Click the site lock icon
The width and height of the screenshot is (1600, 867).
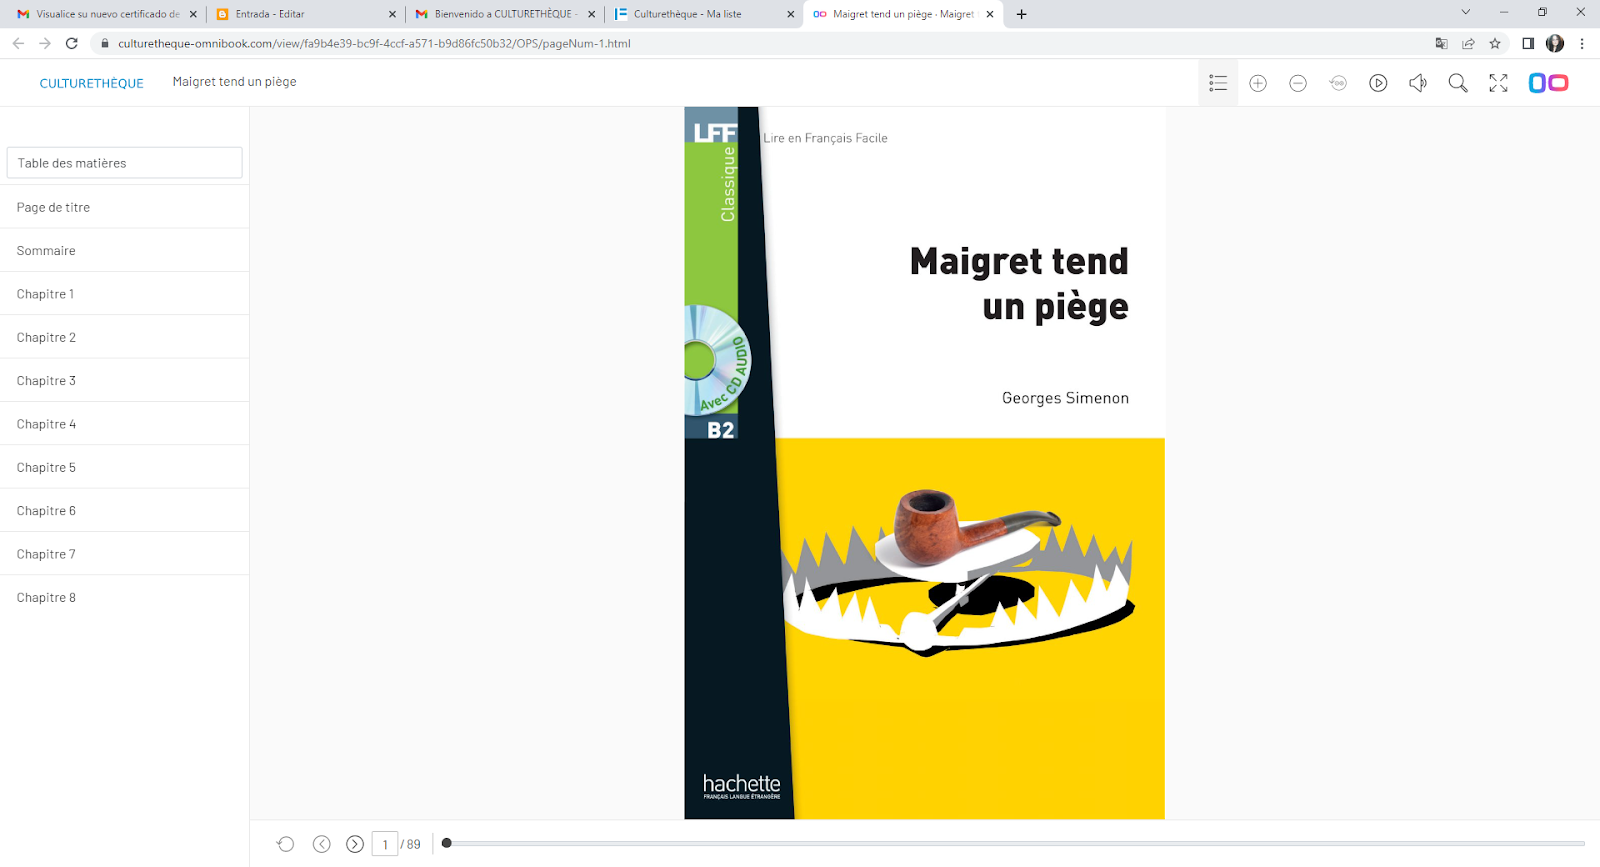(x=105, y=43)
